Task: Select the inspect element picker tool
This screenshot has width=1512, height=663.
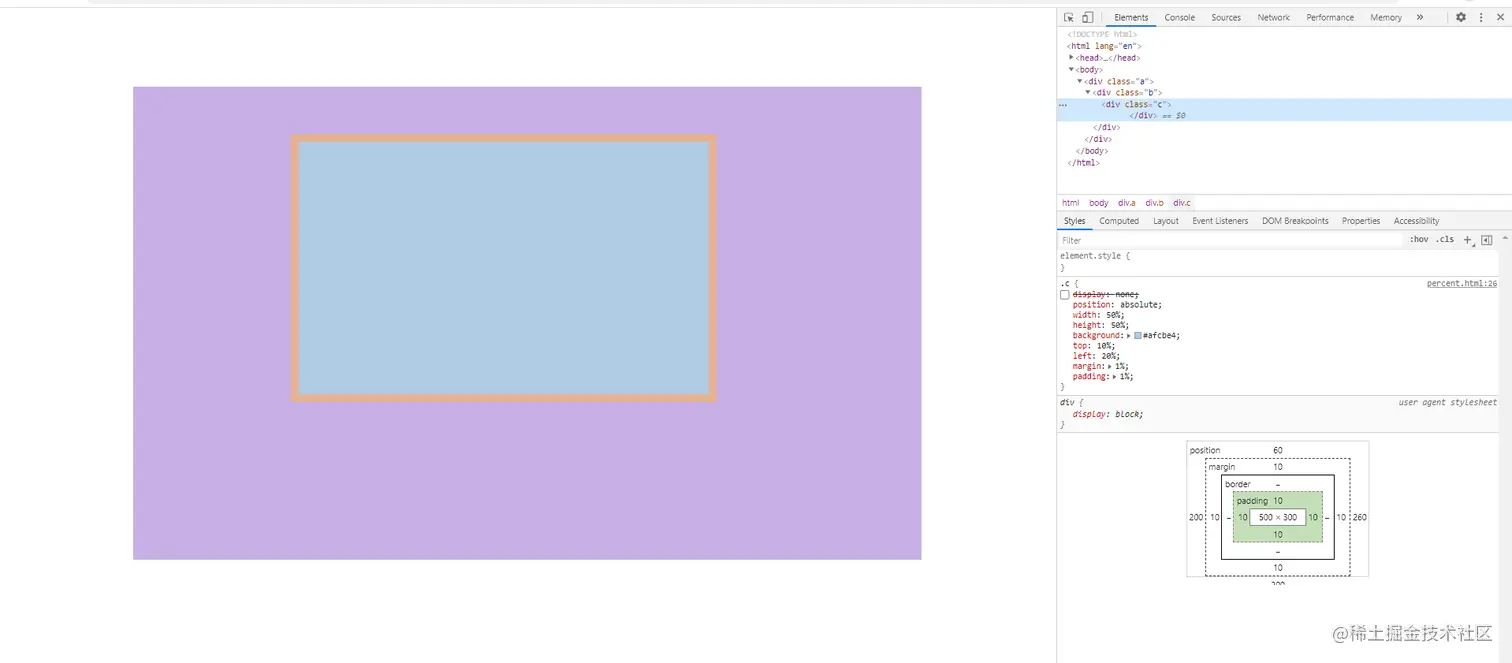Action: tap(1069, 17)
